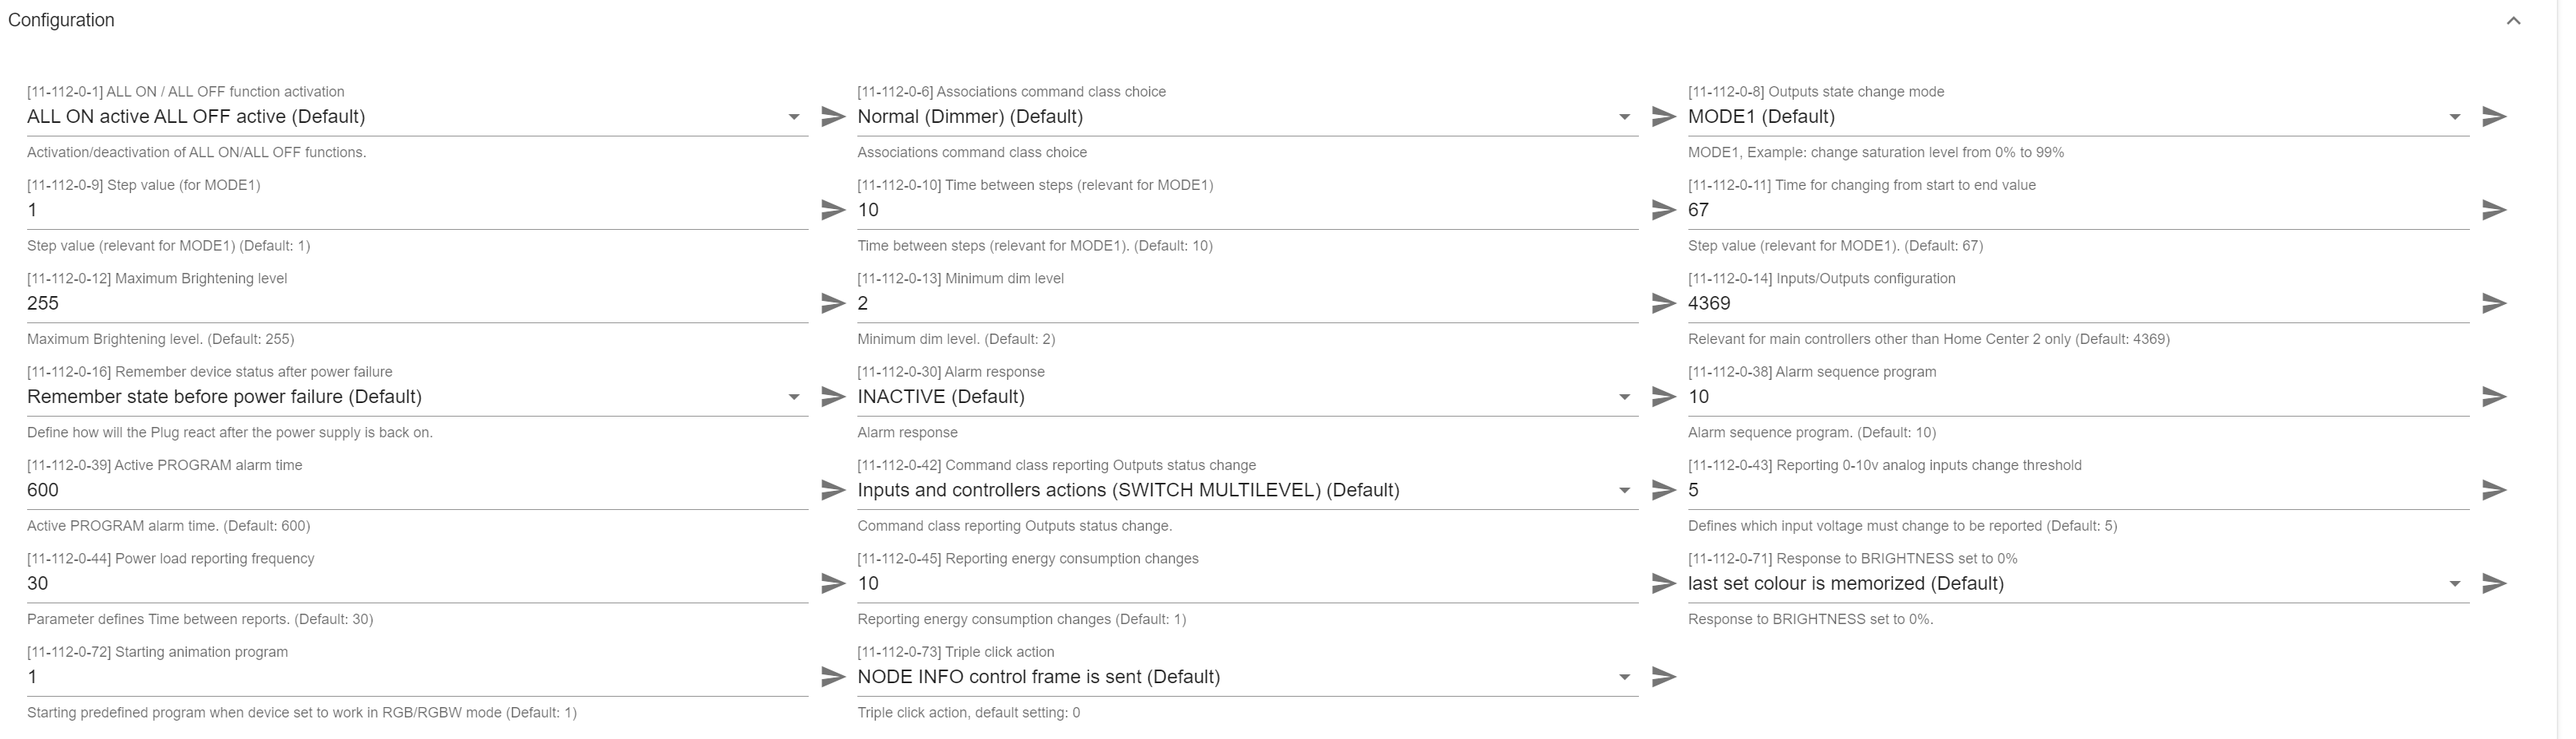Send Power load reporting frequency value
The height and width of the screenshot is (739, 2576).
pos(833,583)
